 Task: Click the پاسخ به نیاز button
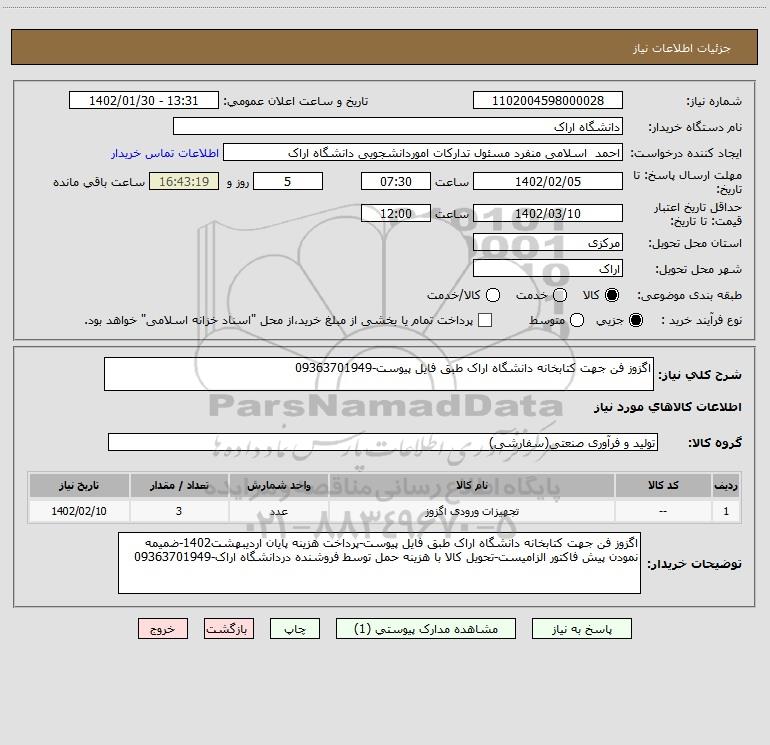tap(581, 629)
